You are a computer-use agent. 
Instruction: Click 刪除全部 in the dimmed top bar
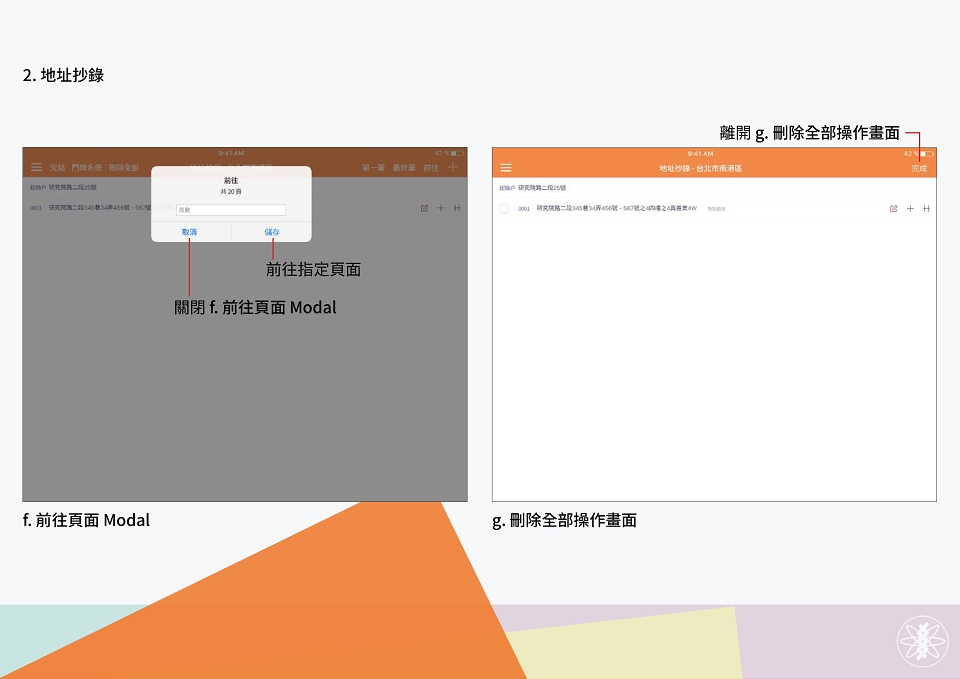click(x=124, y=167)
